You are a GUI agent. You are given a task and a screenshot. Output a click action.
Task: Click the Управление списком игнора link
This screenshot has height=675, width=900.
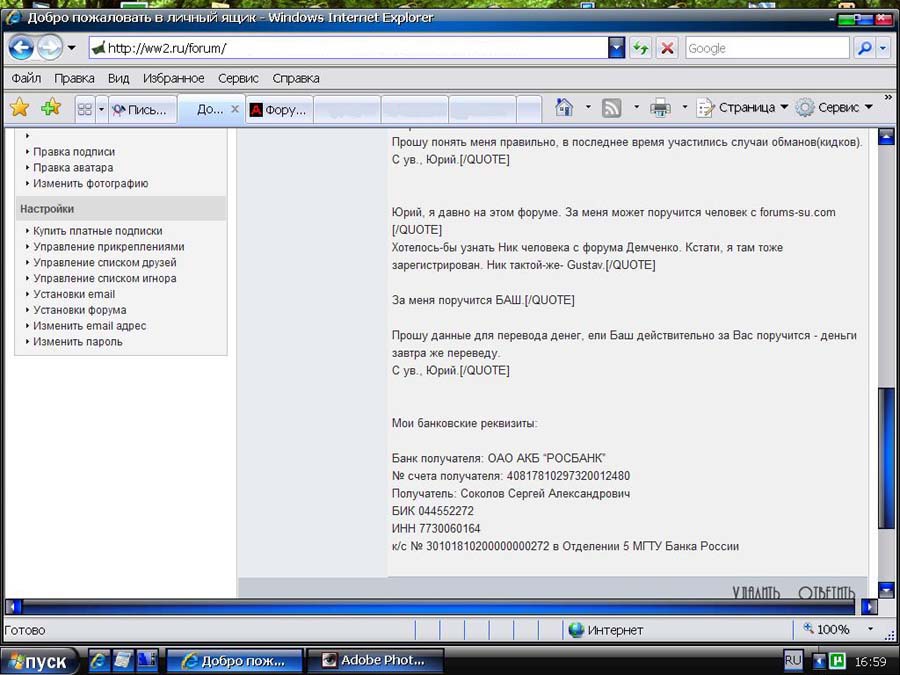click(x=105, y=278)
